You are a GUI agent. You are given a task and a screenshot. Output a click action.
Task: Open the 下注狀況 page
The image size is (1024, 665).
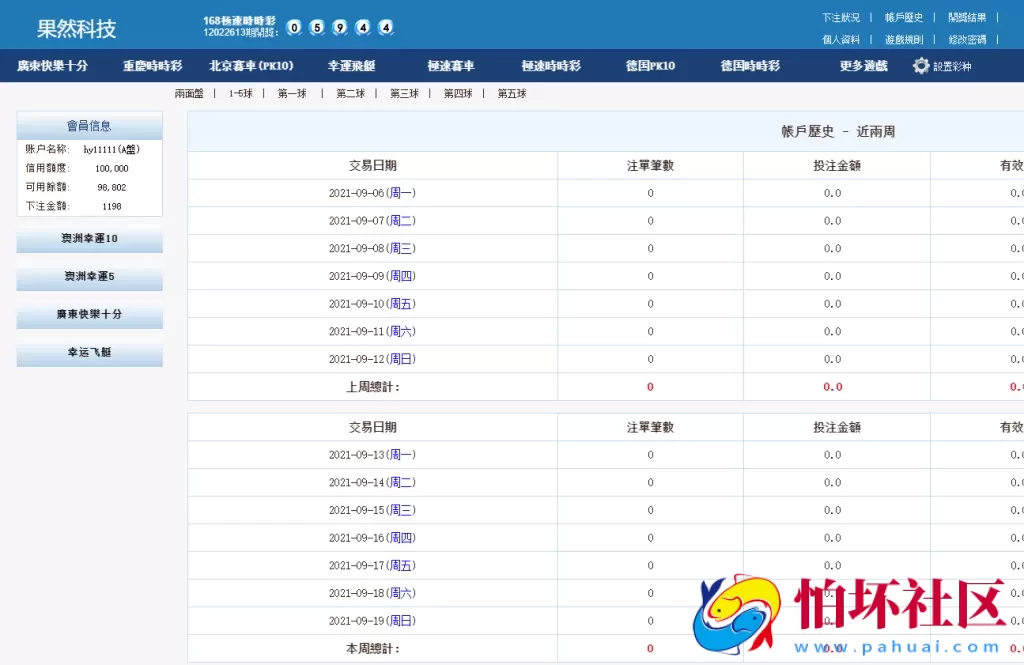[x=843, y=17]
